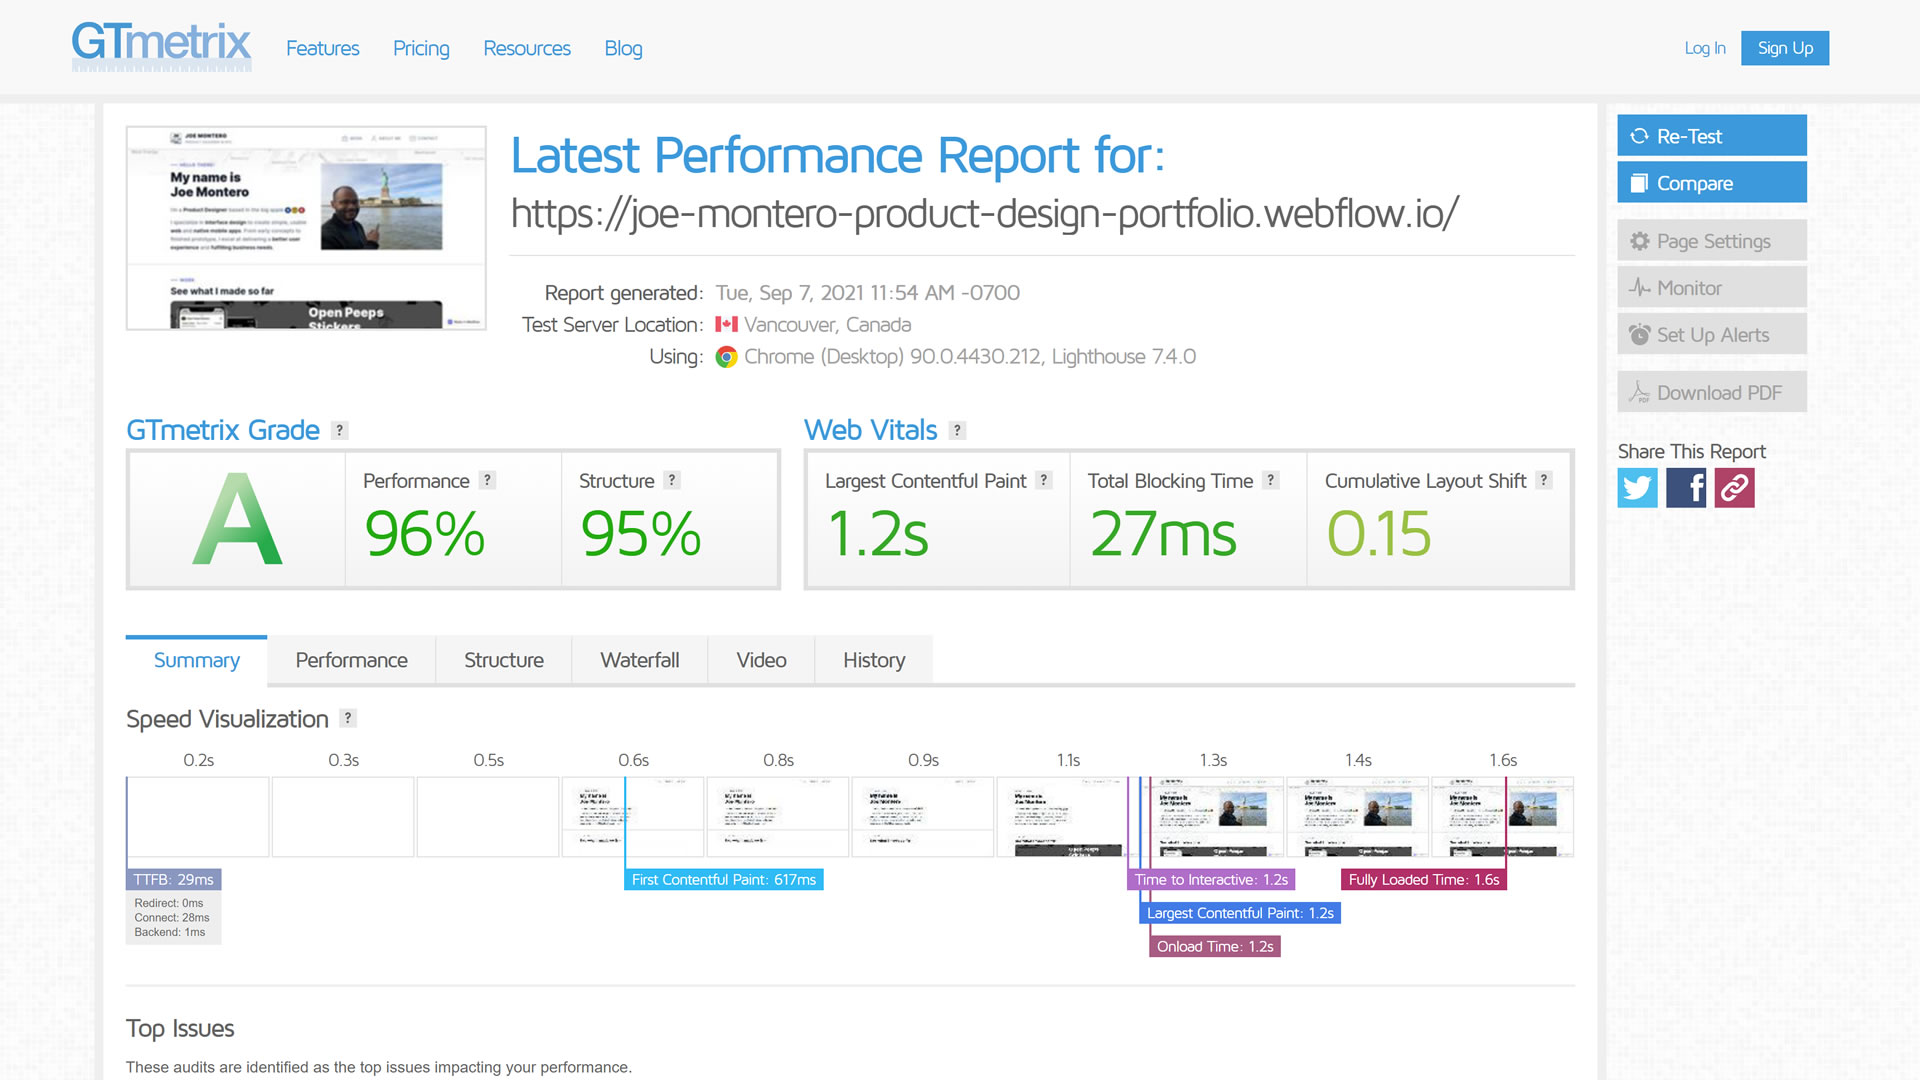Click the report generated date text

coord(868,293)
